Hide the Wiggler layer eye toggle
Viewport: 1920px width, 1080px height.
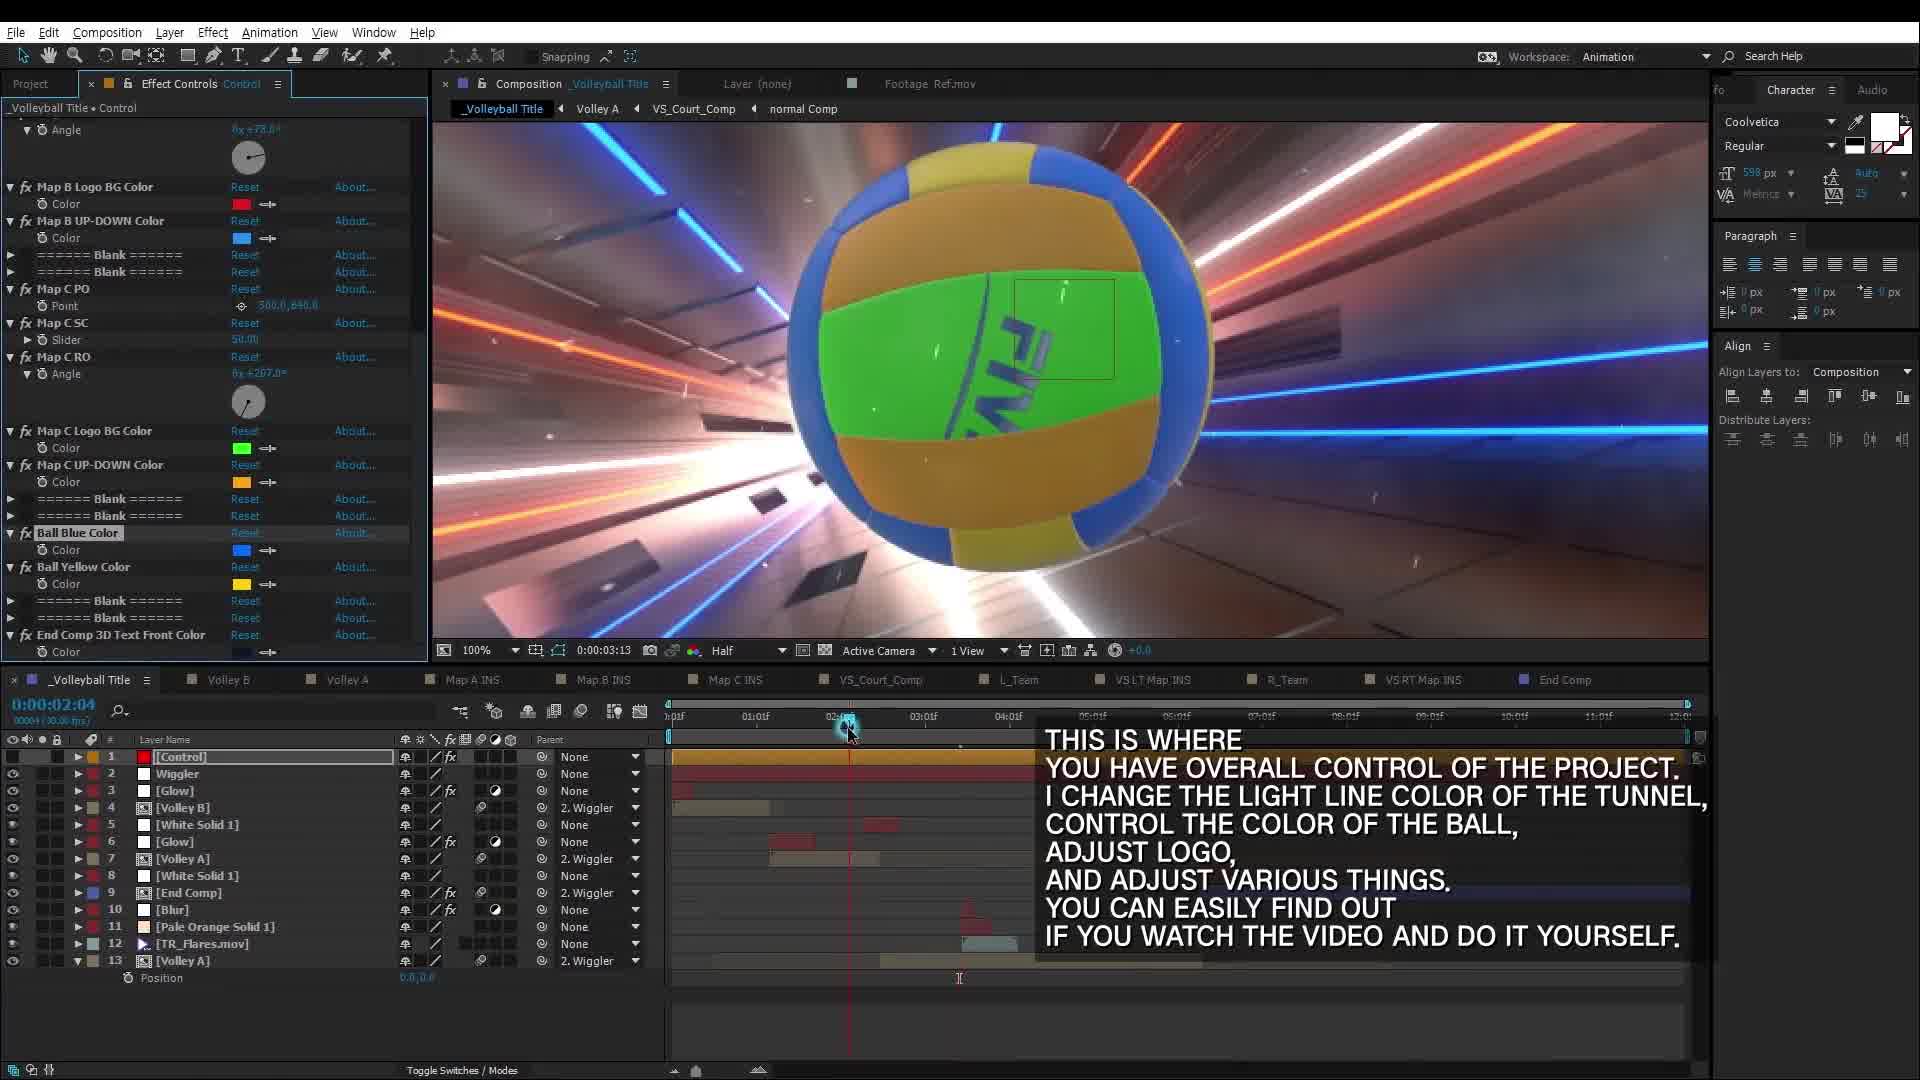(13, 774)
